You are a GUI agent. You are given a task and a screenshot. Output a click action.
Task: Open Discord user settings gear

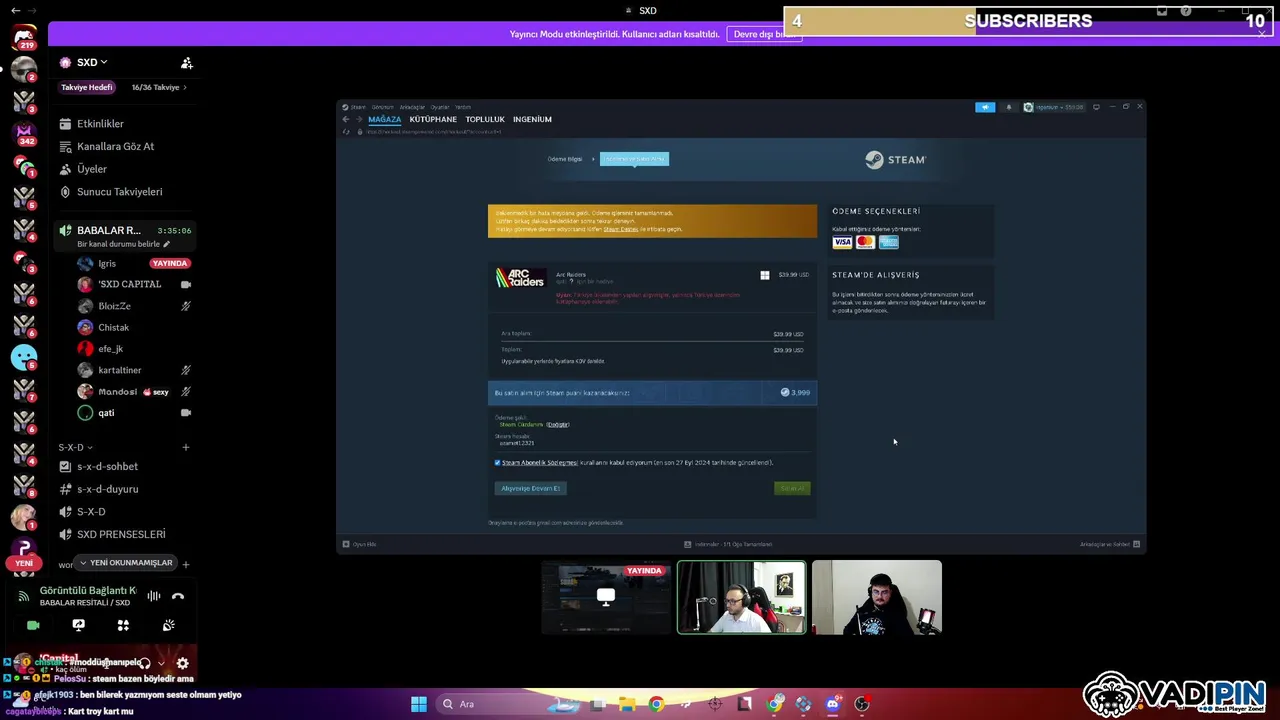tap(182, 663)
